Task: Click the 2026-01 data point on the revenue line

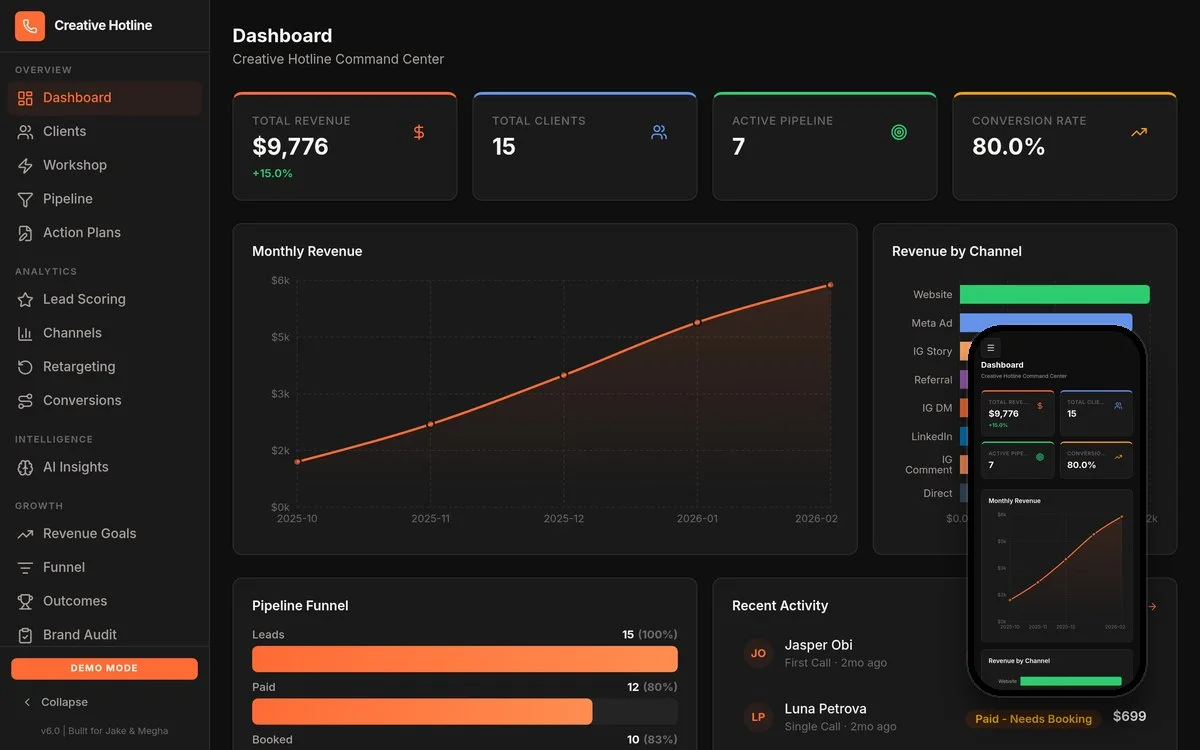Action: (x=697, y=322)
